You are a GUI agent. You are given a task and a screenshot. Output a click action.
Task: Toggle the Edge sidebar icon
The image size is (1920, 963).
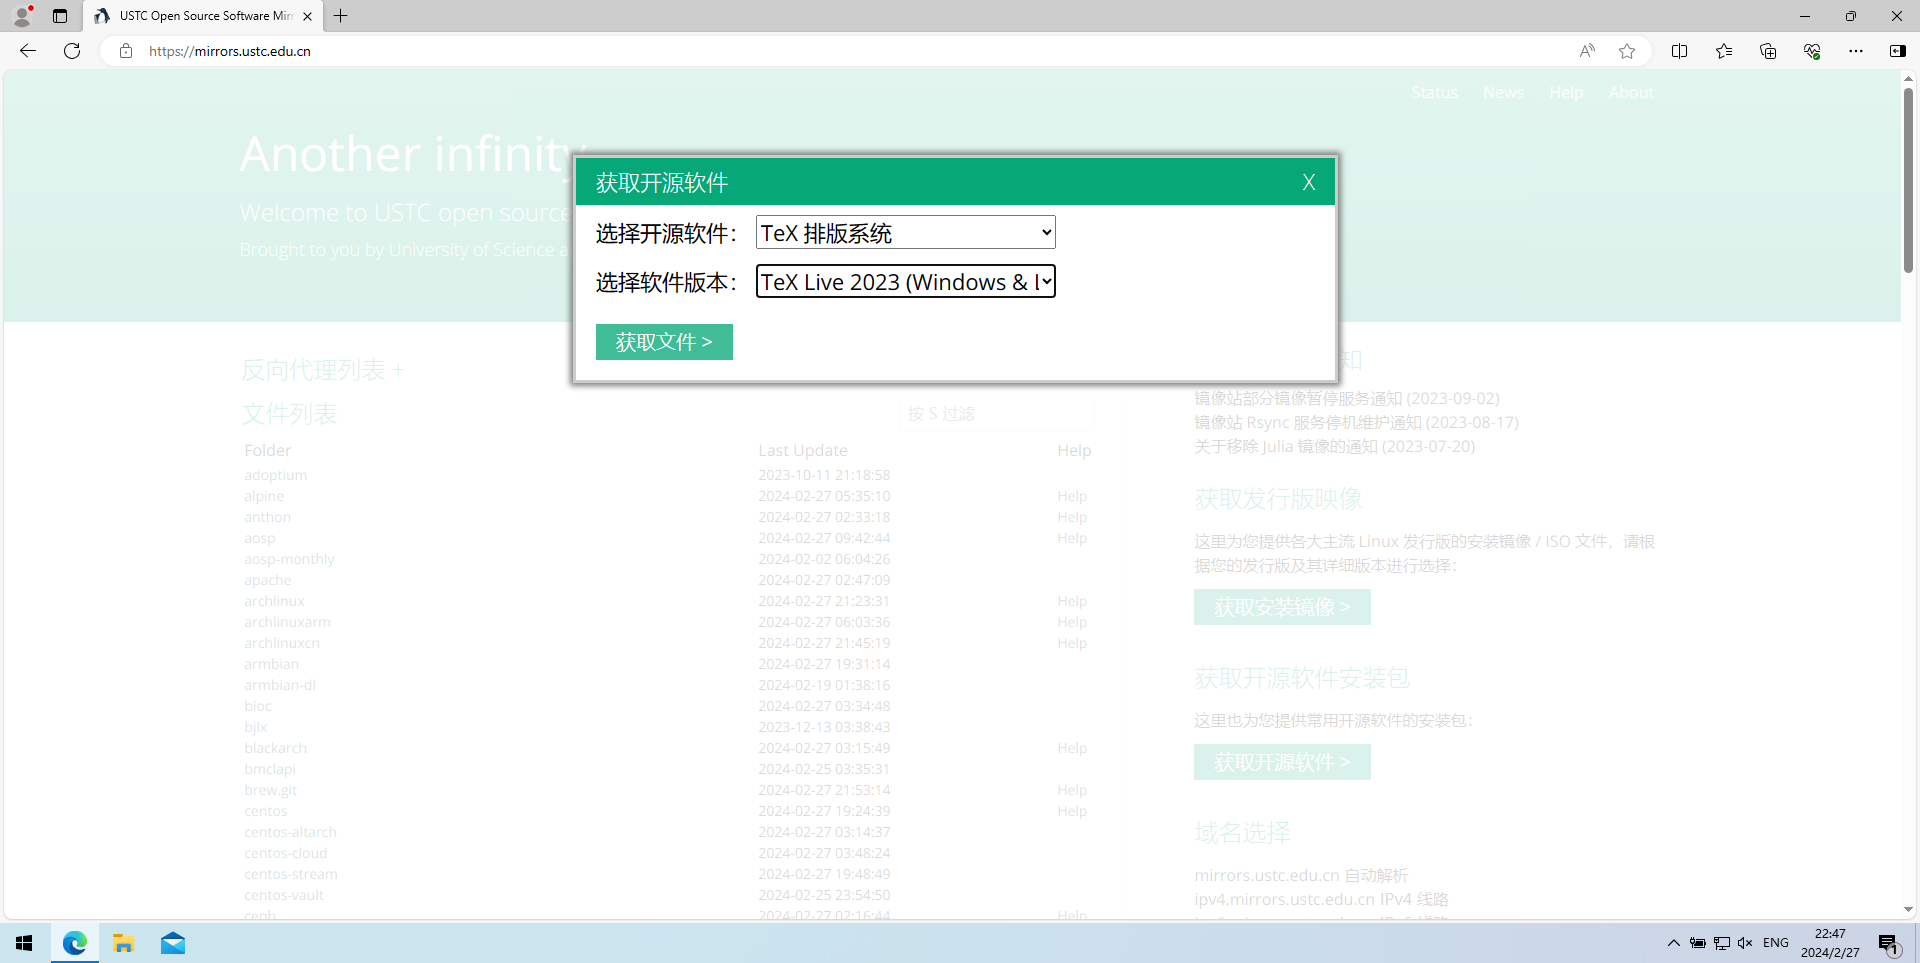[1898, 51]
